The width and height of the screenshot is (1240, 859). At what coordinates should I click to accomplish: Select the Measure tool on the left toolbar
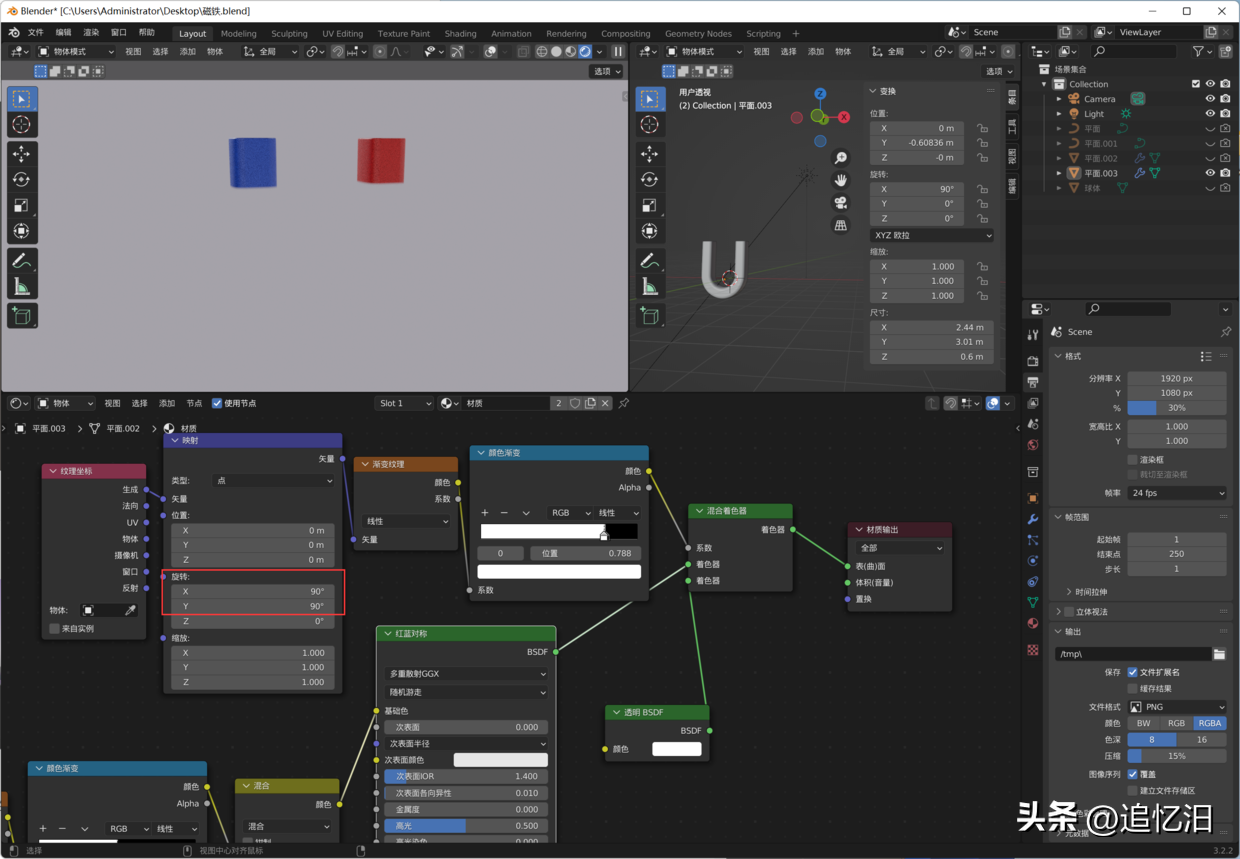pyautogui.click(x=21, y=285)
